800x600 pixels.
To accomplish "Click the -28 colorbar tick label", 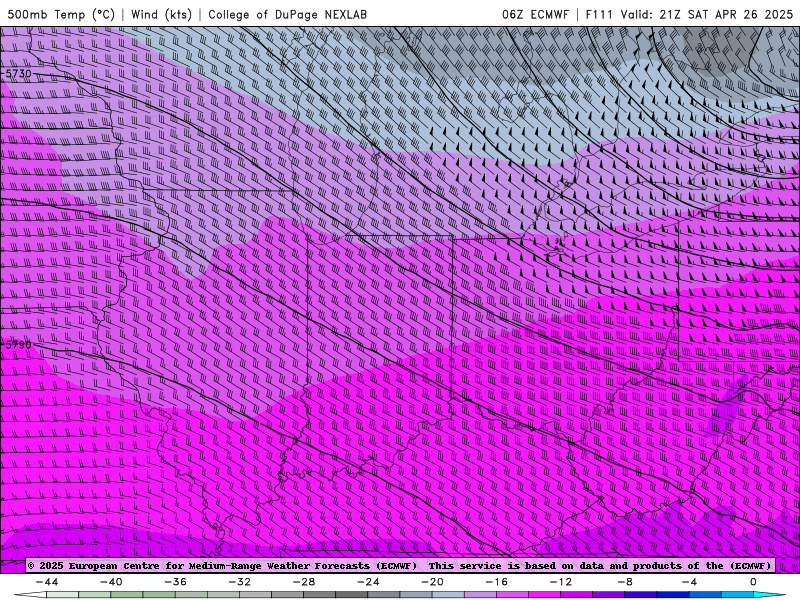I will [304, 582].
